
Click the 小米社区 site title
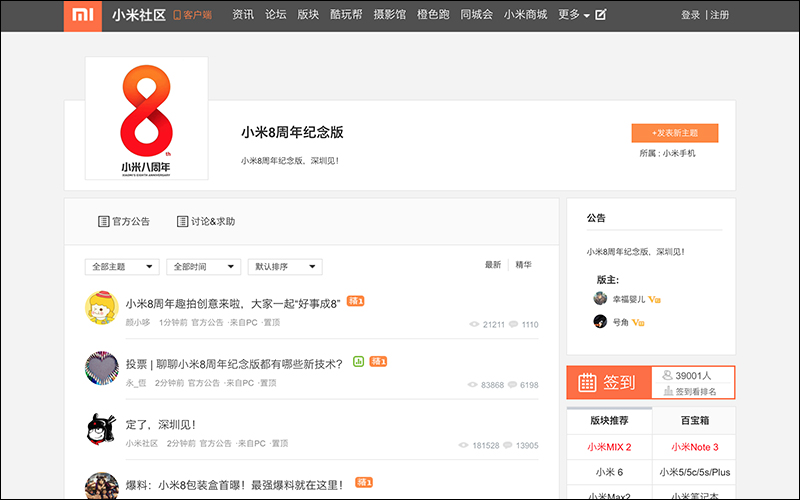point(139,15)
